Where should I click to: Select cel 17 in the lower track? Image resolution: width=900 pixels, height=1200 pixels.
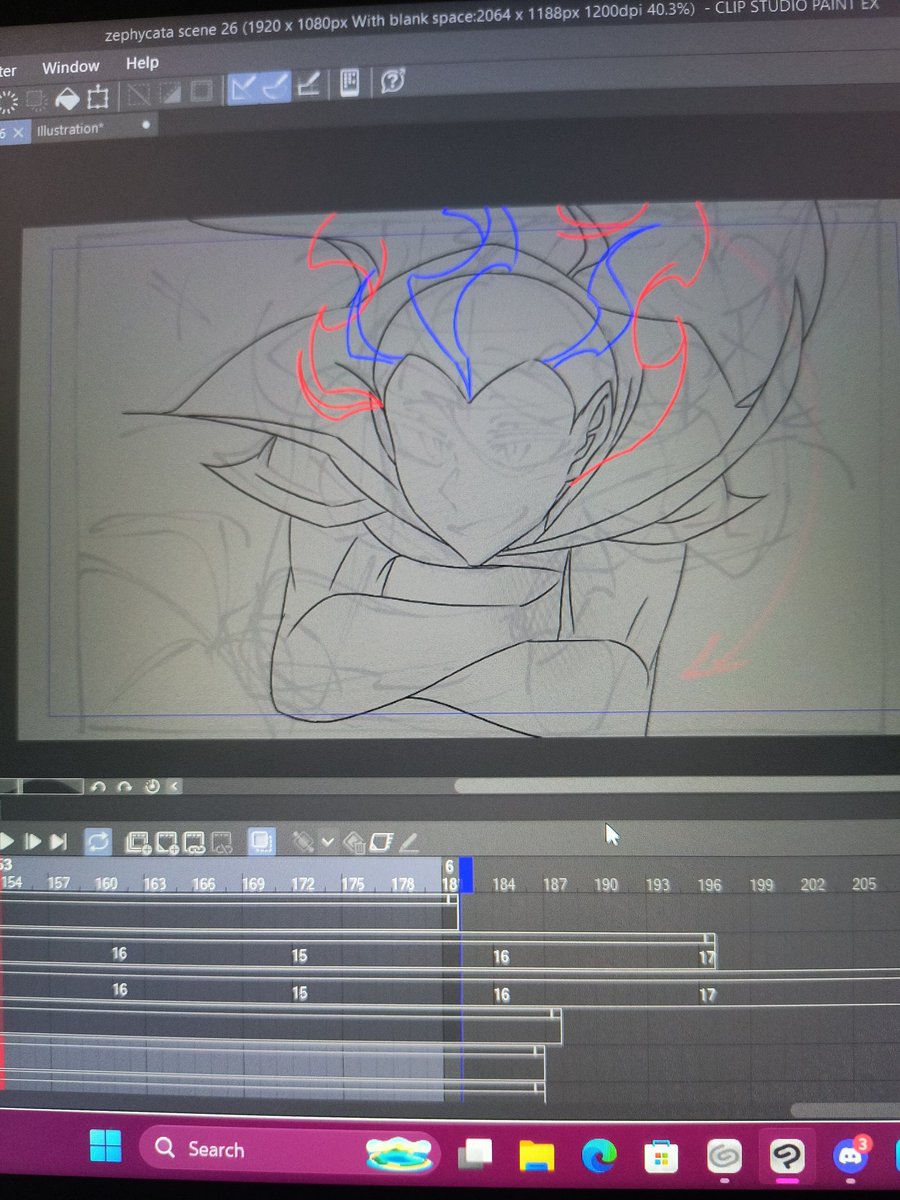(x=707, y=996)
